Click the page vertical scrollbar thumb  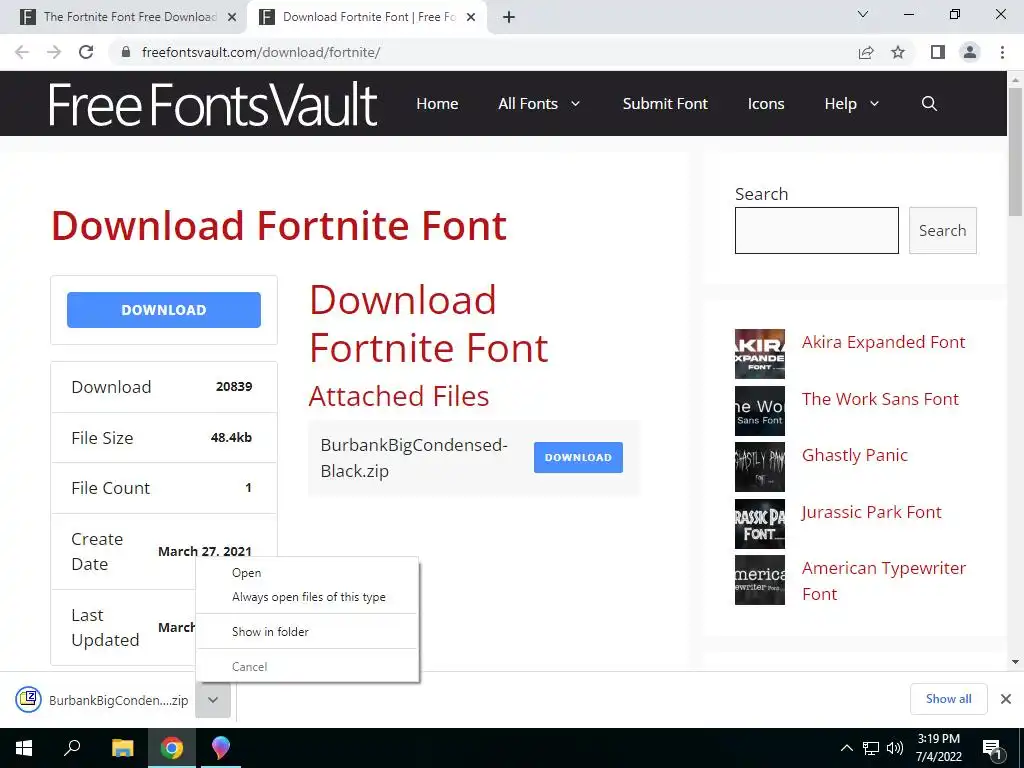1015,152
